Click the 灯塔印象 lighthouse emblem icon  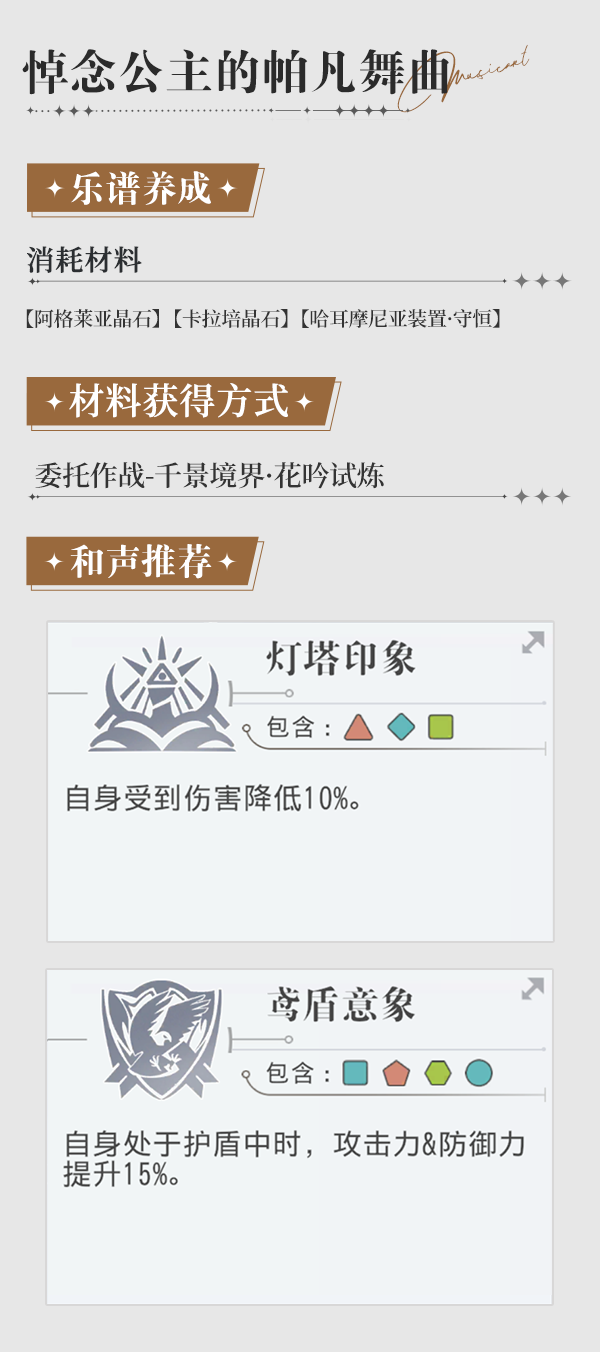click(x=162, y=693)
